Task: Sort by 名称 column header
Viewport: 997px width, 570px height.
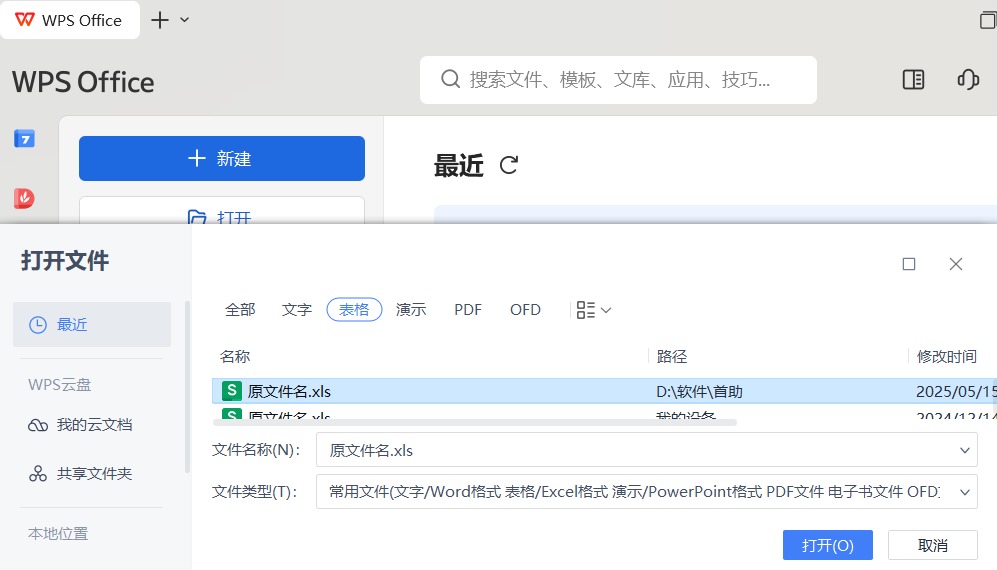Action: [235, 356]
